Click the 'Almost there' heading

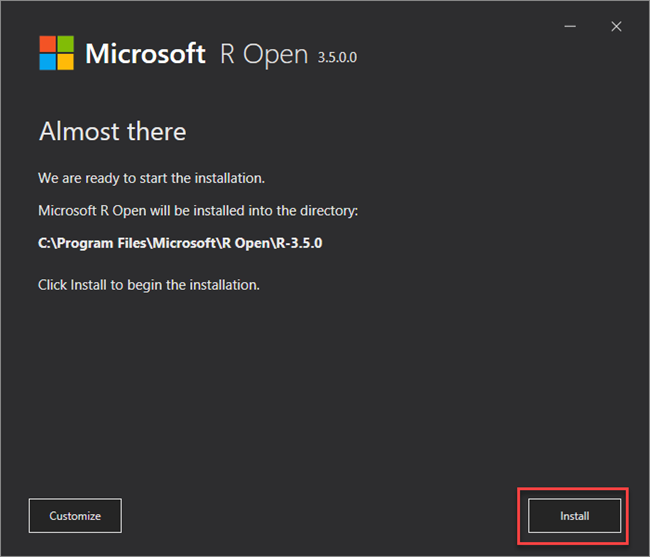pyautogui.click(x=112, y=131)
